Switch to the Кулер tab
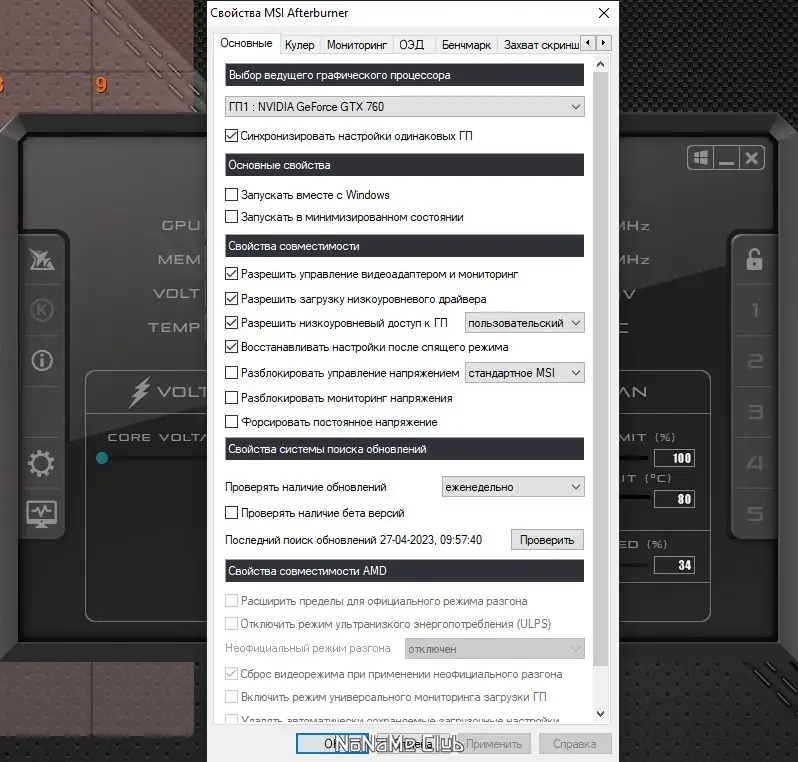 click(300, 45)
